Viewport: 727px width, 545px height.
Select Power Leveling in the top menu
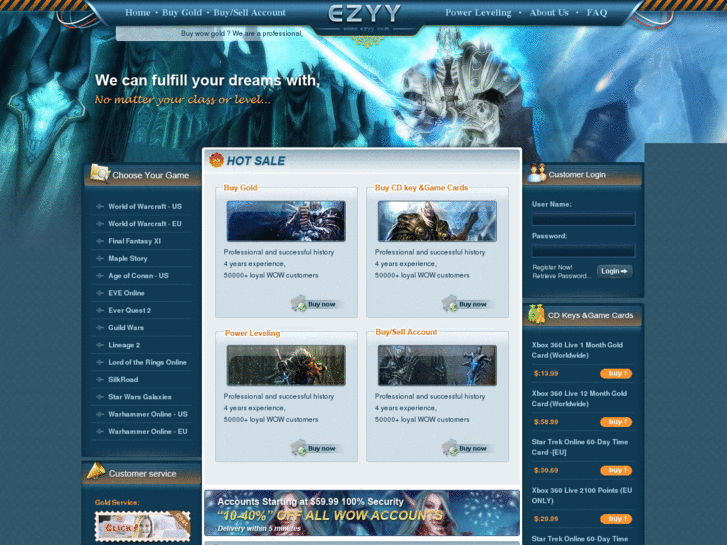click(478, 13)
